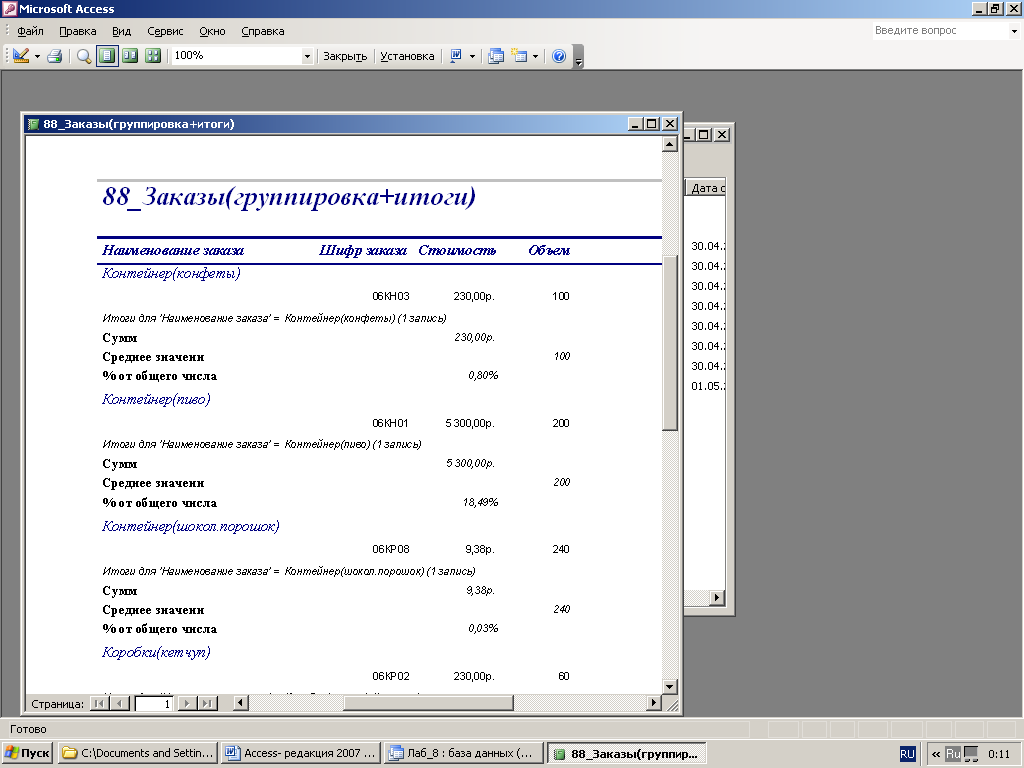Switch to Лаб_8 : база данных taskbar item

pyautogui.click(x=464, y=753)
